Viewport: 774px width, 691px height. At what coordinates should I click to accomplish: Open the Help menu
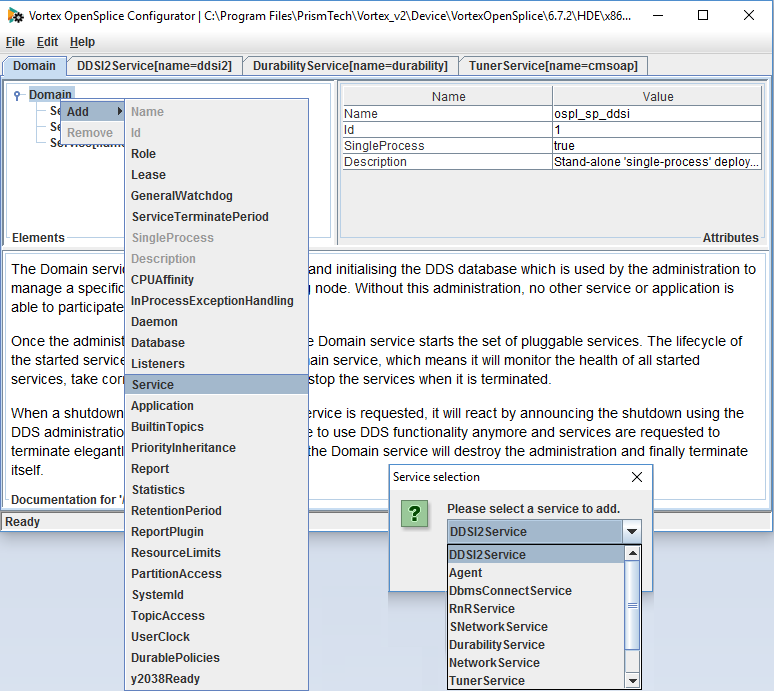82,42
